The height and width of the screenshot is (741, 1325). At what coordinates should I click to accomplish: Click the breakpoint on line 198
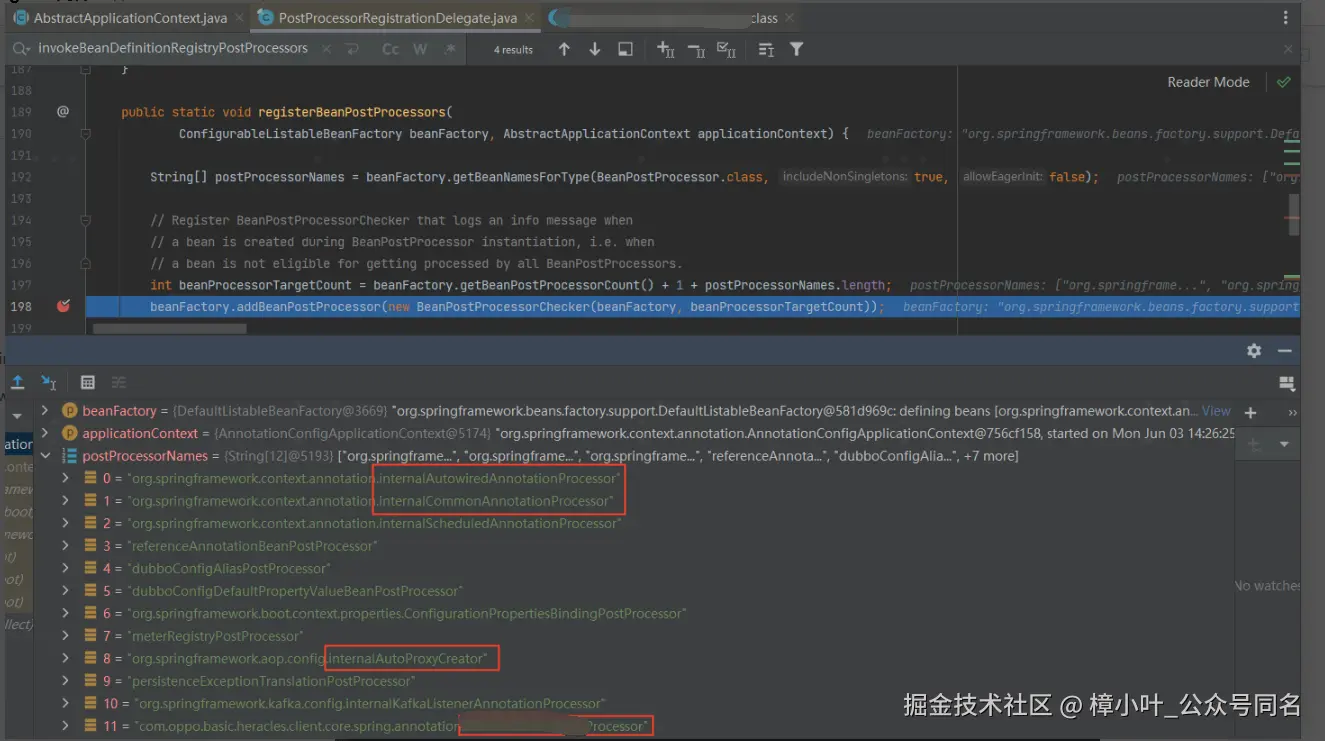click(x=63, y=306)
